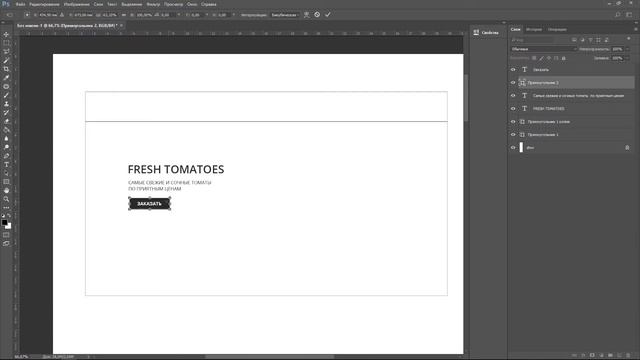Image resolution: width=640 pixels, height=360 pixels.
Task: Close the document tab
Action: (122, 25)
